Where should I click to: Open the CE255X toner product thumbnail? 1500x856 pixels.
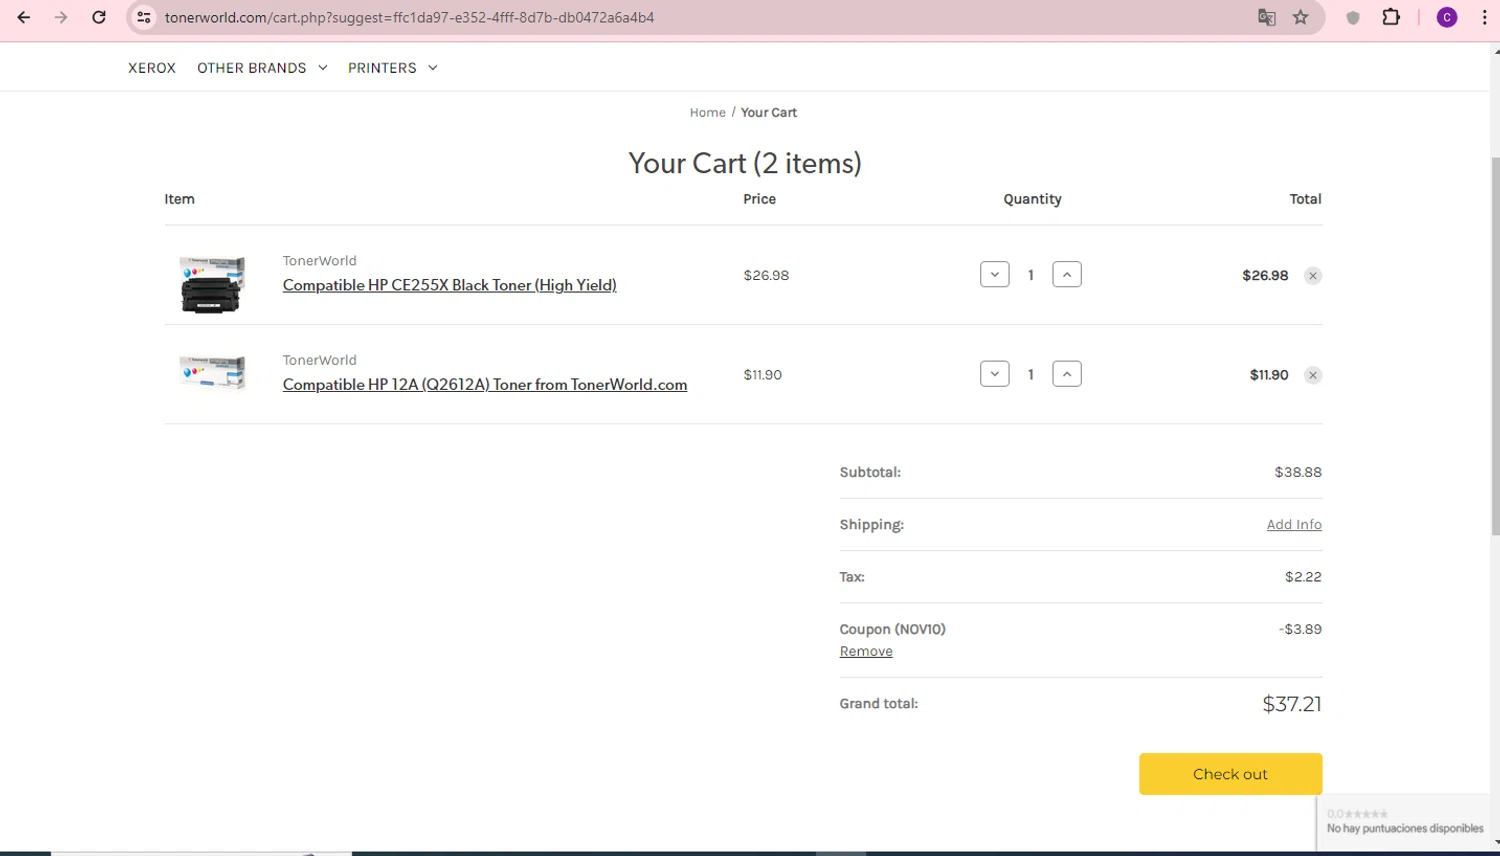click(x=212, y=284)
